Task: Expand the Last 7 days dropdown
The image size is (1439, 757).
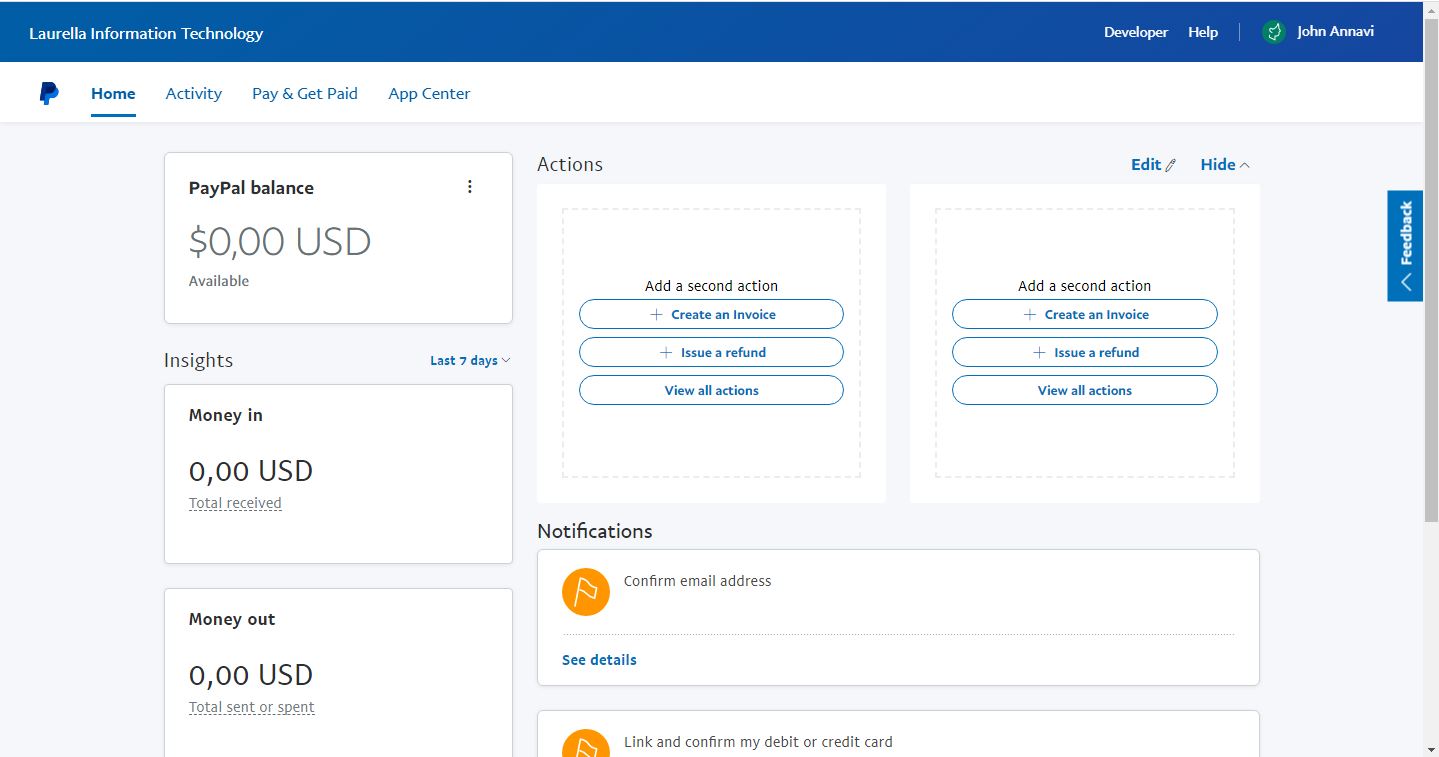Action: point(470,360)
